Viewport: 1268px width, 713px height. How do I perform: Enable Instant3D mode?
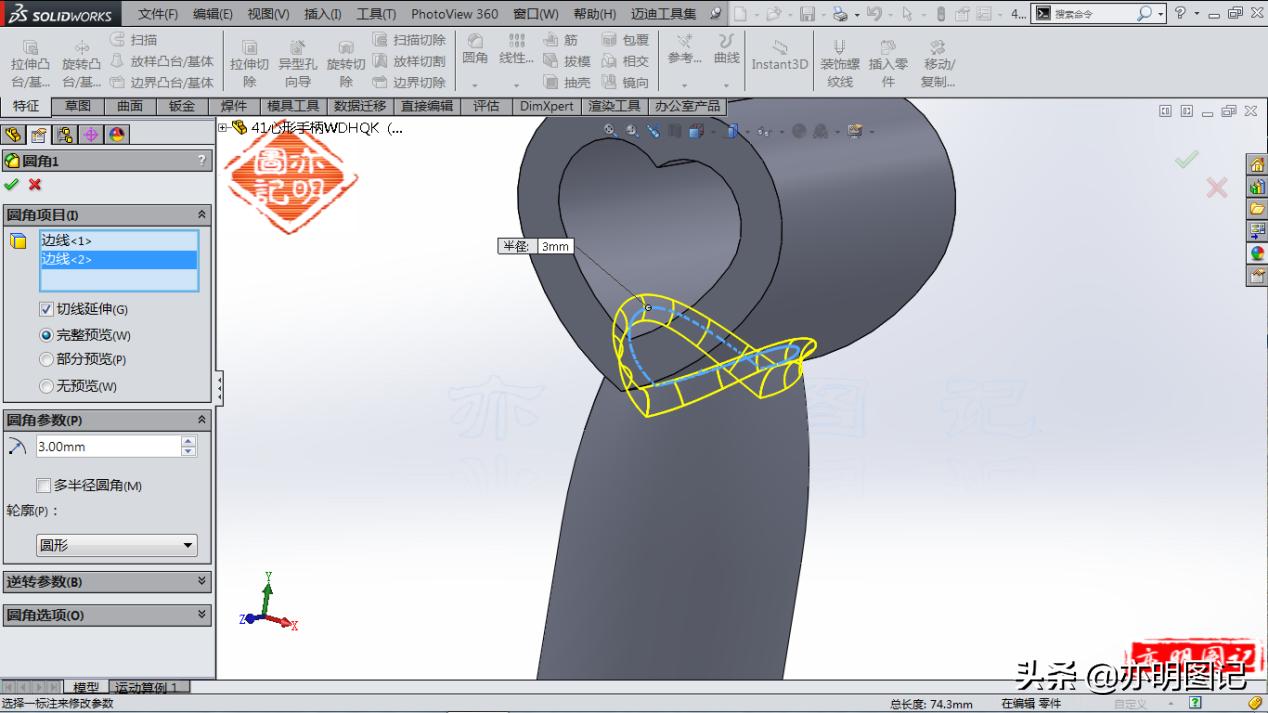point(780,58)
